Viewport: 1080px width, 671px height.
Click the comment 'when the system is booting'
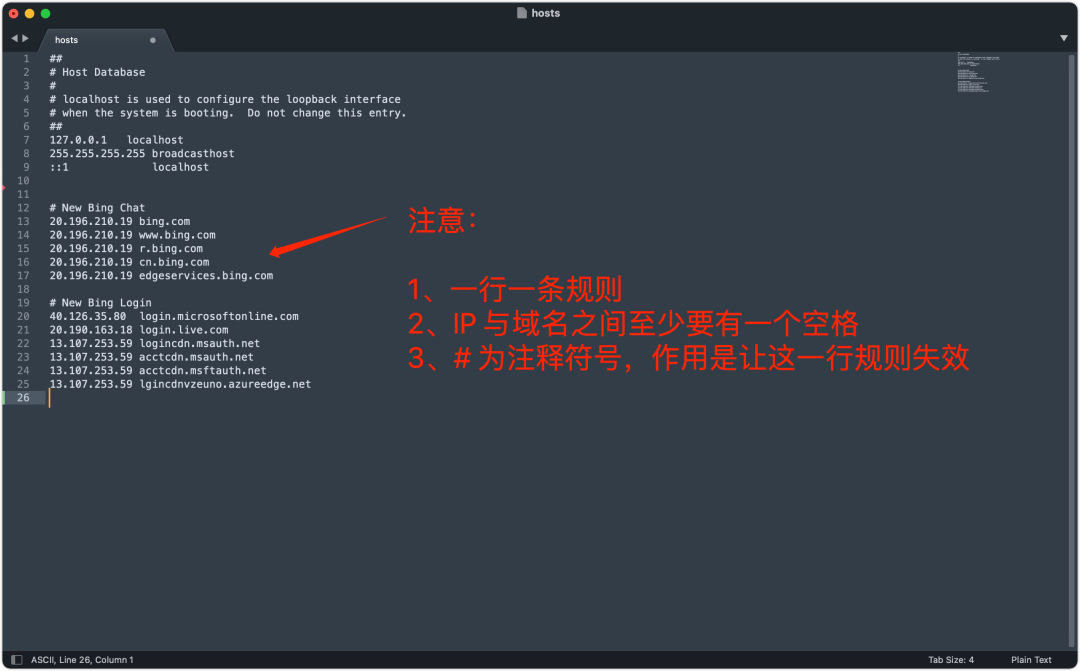(228, 112)
